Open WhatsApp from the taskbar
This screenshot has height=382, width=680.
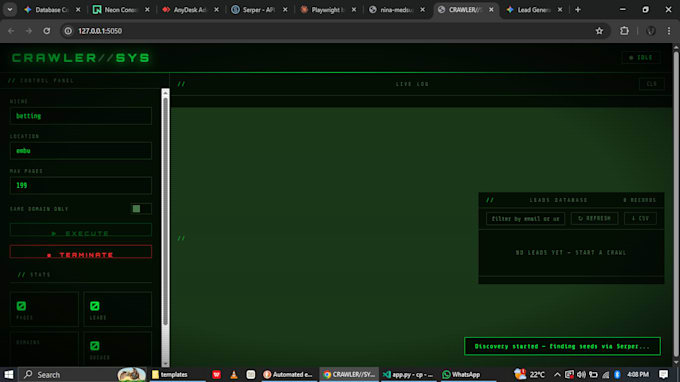tap(461, 374)
